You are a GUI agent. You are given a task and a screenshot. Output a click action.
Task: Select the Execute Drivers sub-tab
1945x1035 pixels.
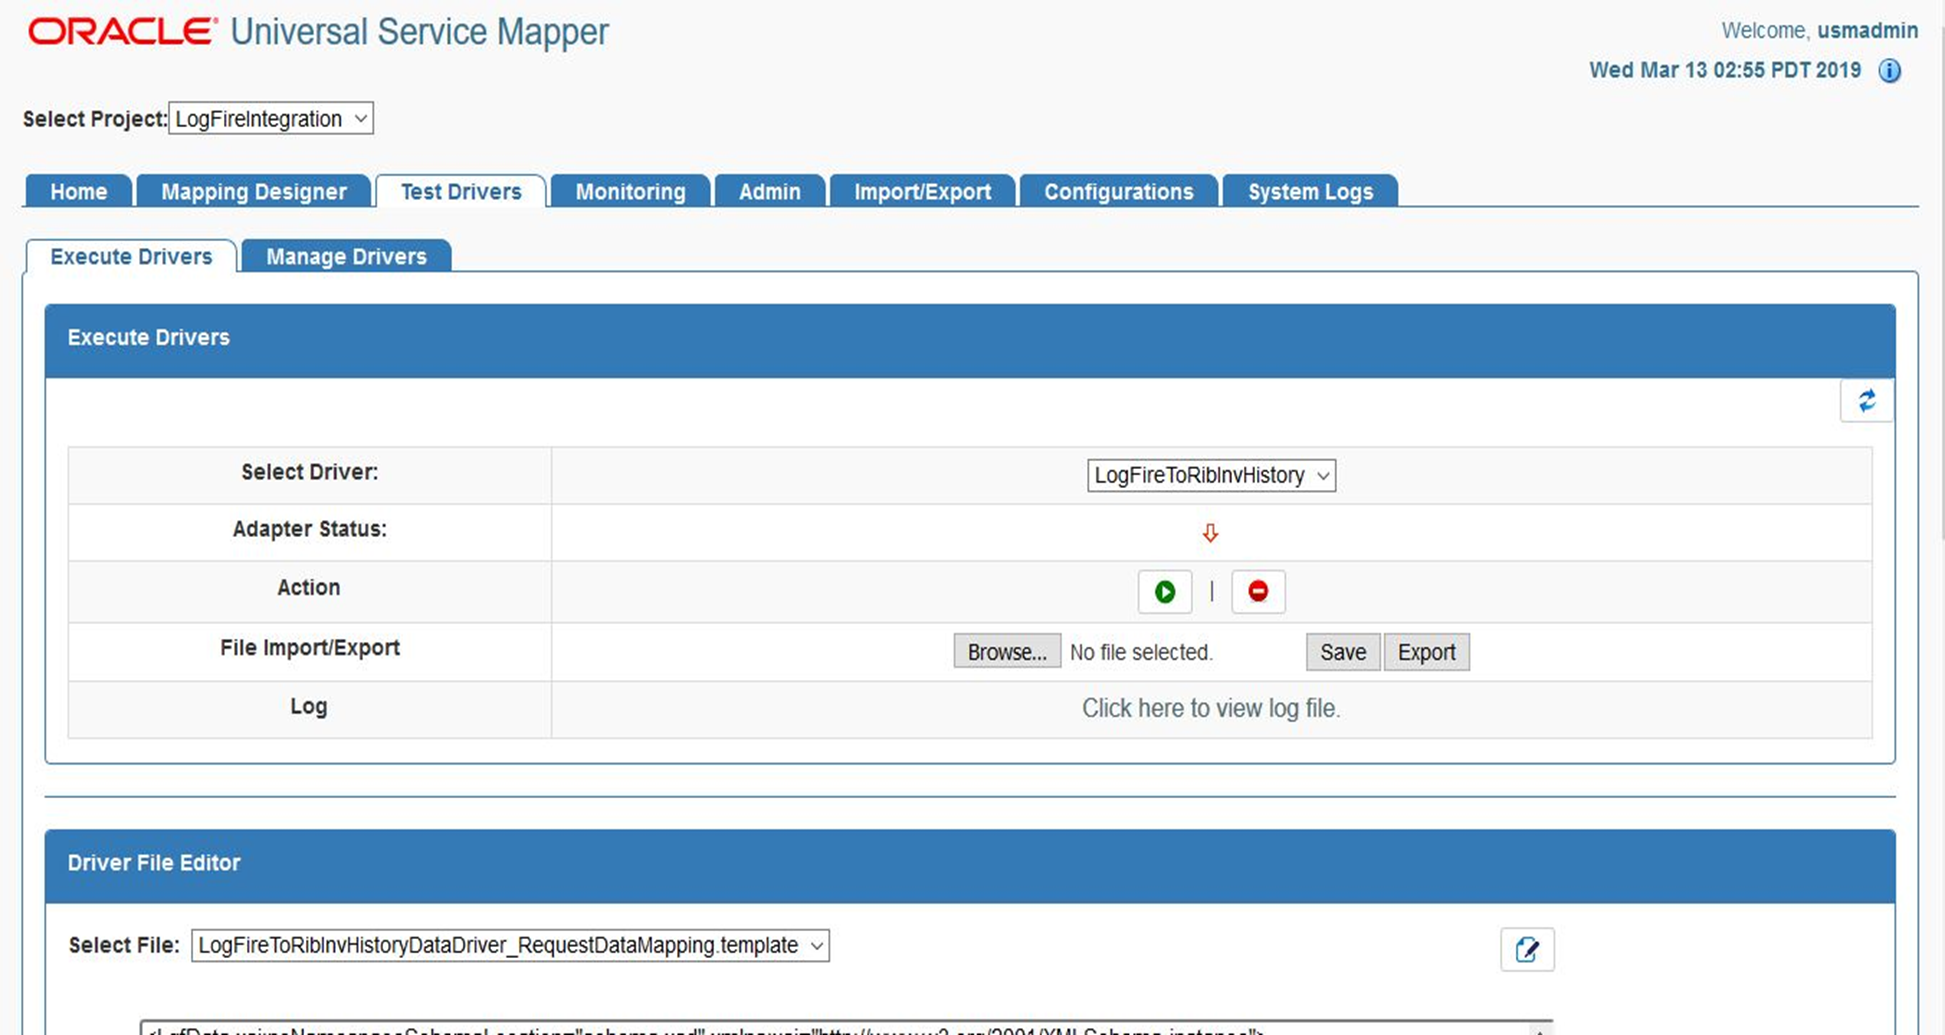pyautogui.click(x=131, y=256)
